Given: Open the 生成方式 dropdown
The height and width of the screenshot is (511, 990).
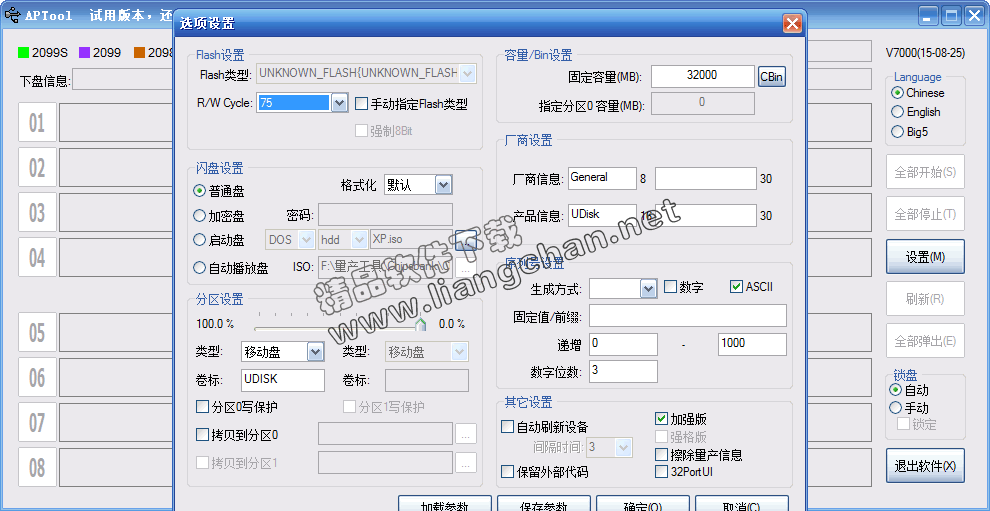Looking at the screenshot, I should 648,289.
